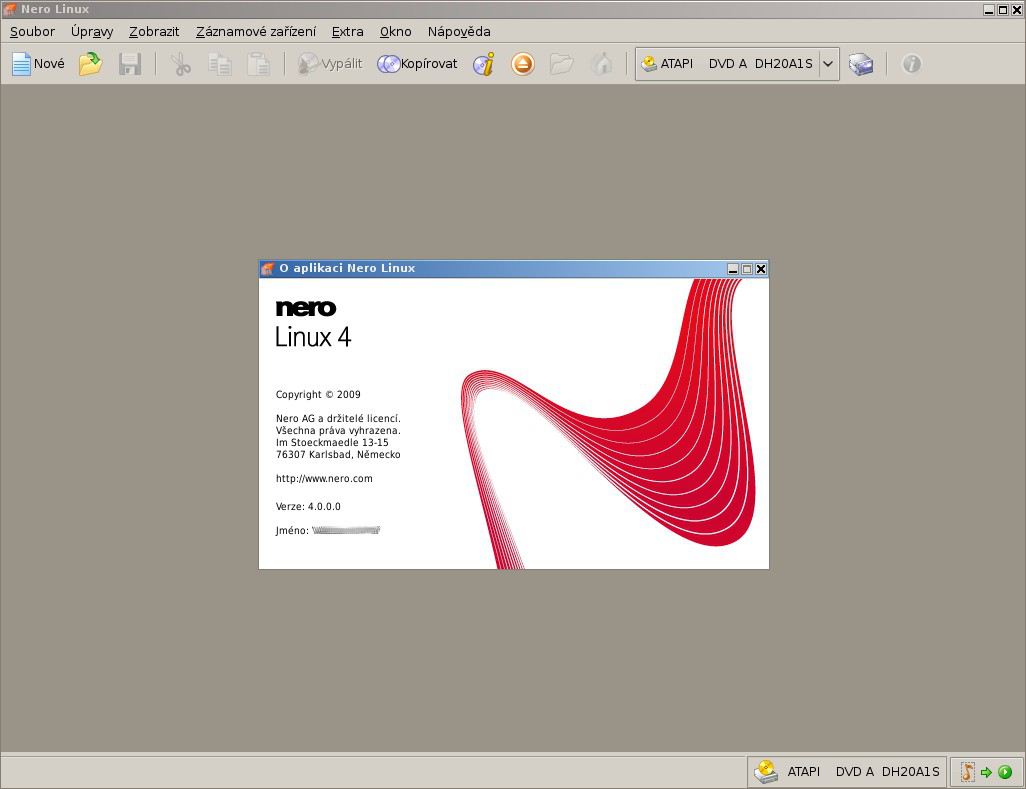Click the copy documents icon in toolbar

pos(220,64)
